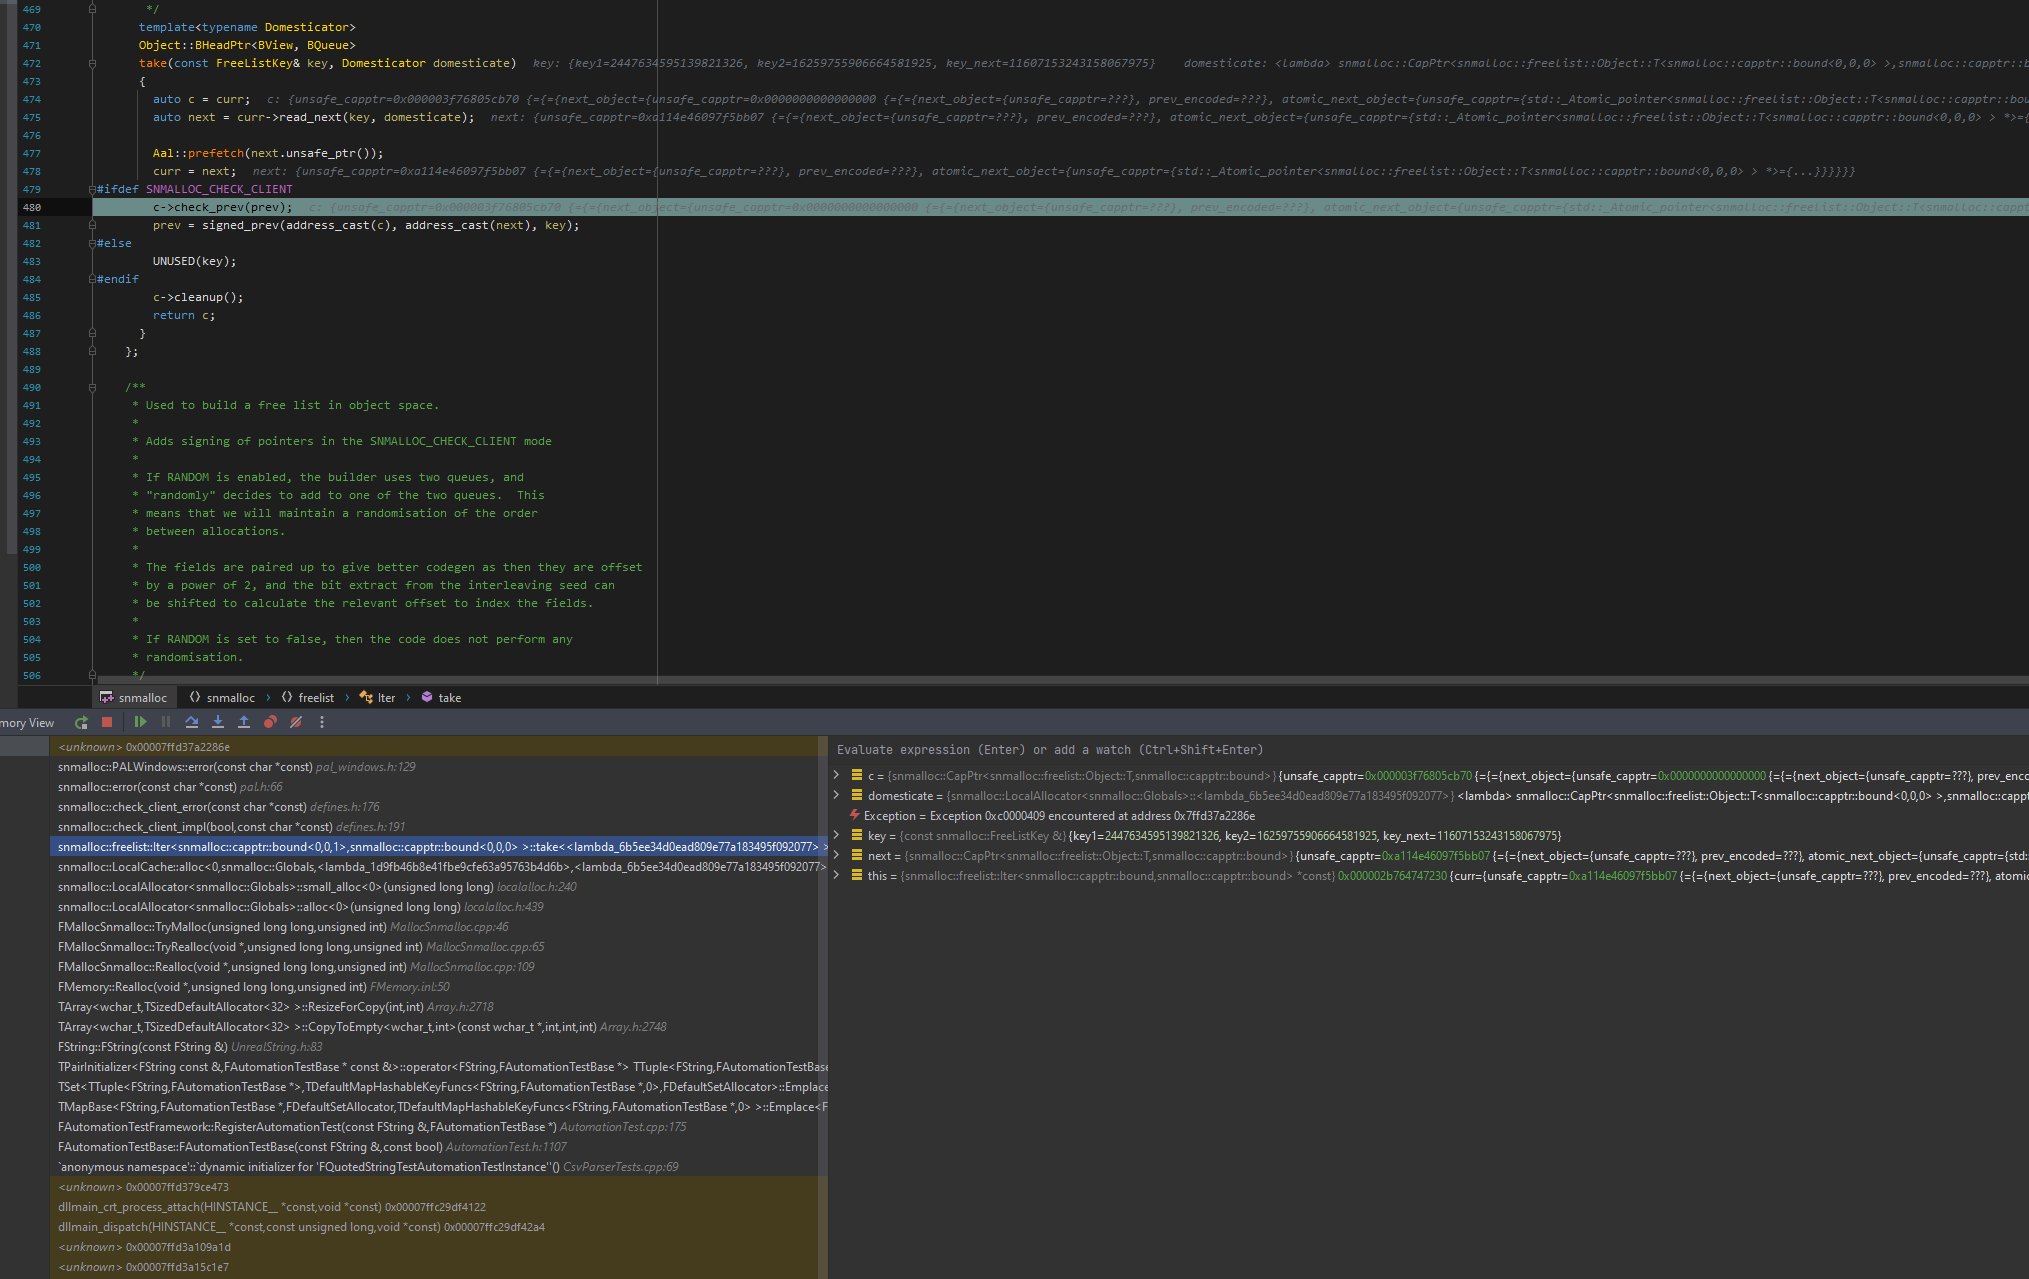Click the Step Out icon
Image resolution: width=2029 pixels, height=1279 pixels.
pyautogui.click(x=244, y=722)
